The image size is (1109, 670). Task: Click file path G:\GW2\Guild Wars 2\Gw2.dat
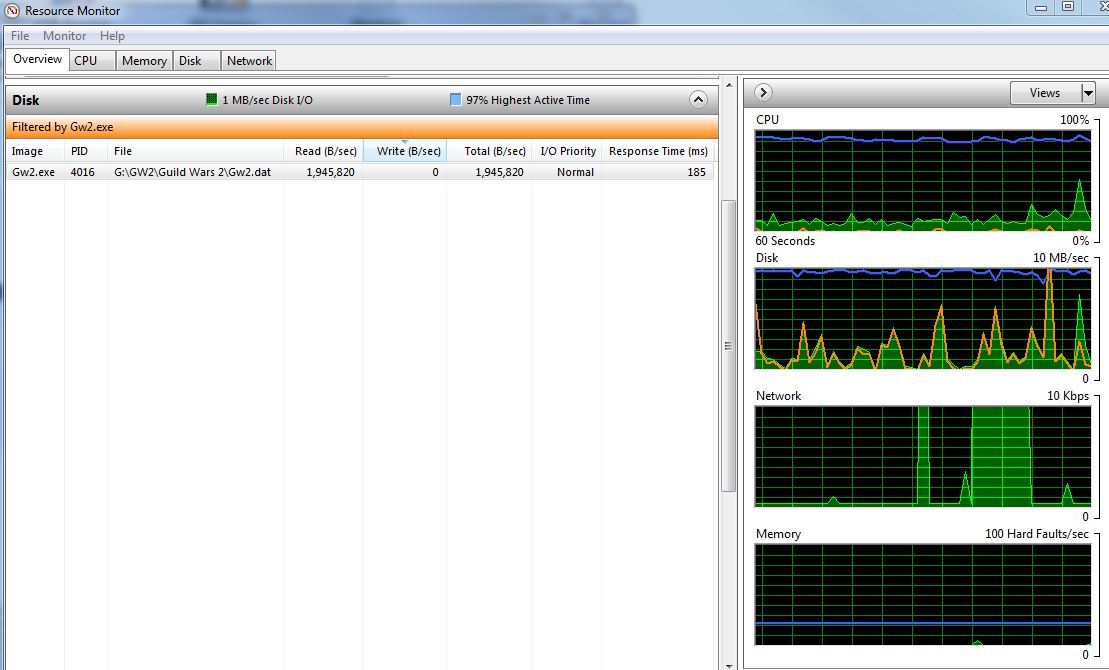(x=192, y=172)
